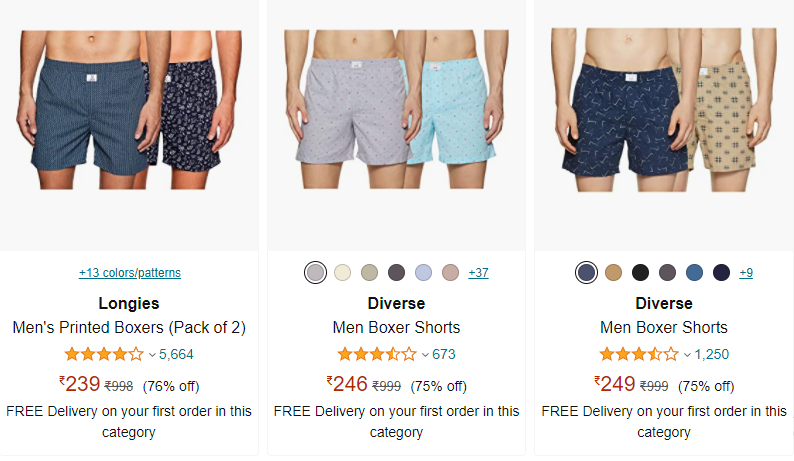Pick the olive beige color swatch

(369, 273)
